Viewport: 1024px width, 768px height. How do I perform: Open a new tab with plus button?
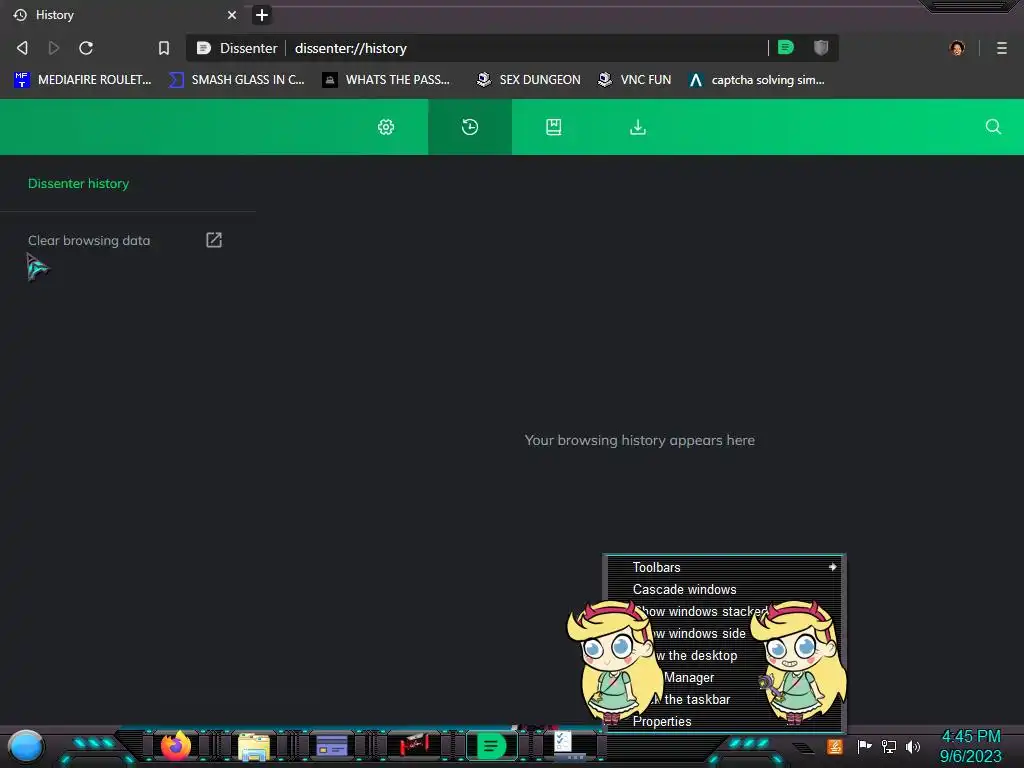tap(262, 15)
